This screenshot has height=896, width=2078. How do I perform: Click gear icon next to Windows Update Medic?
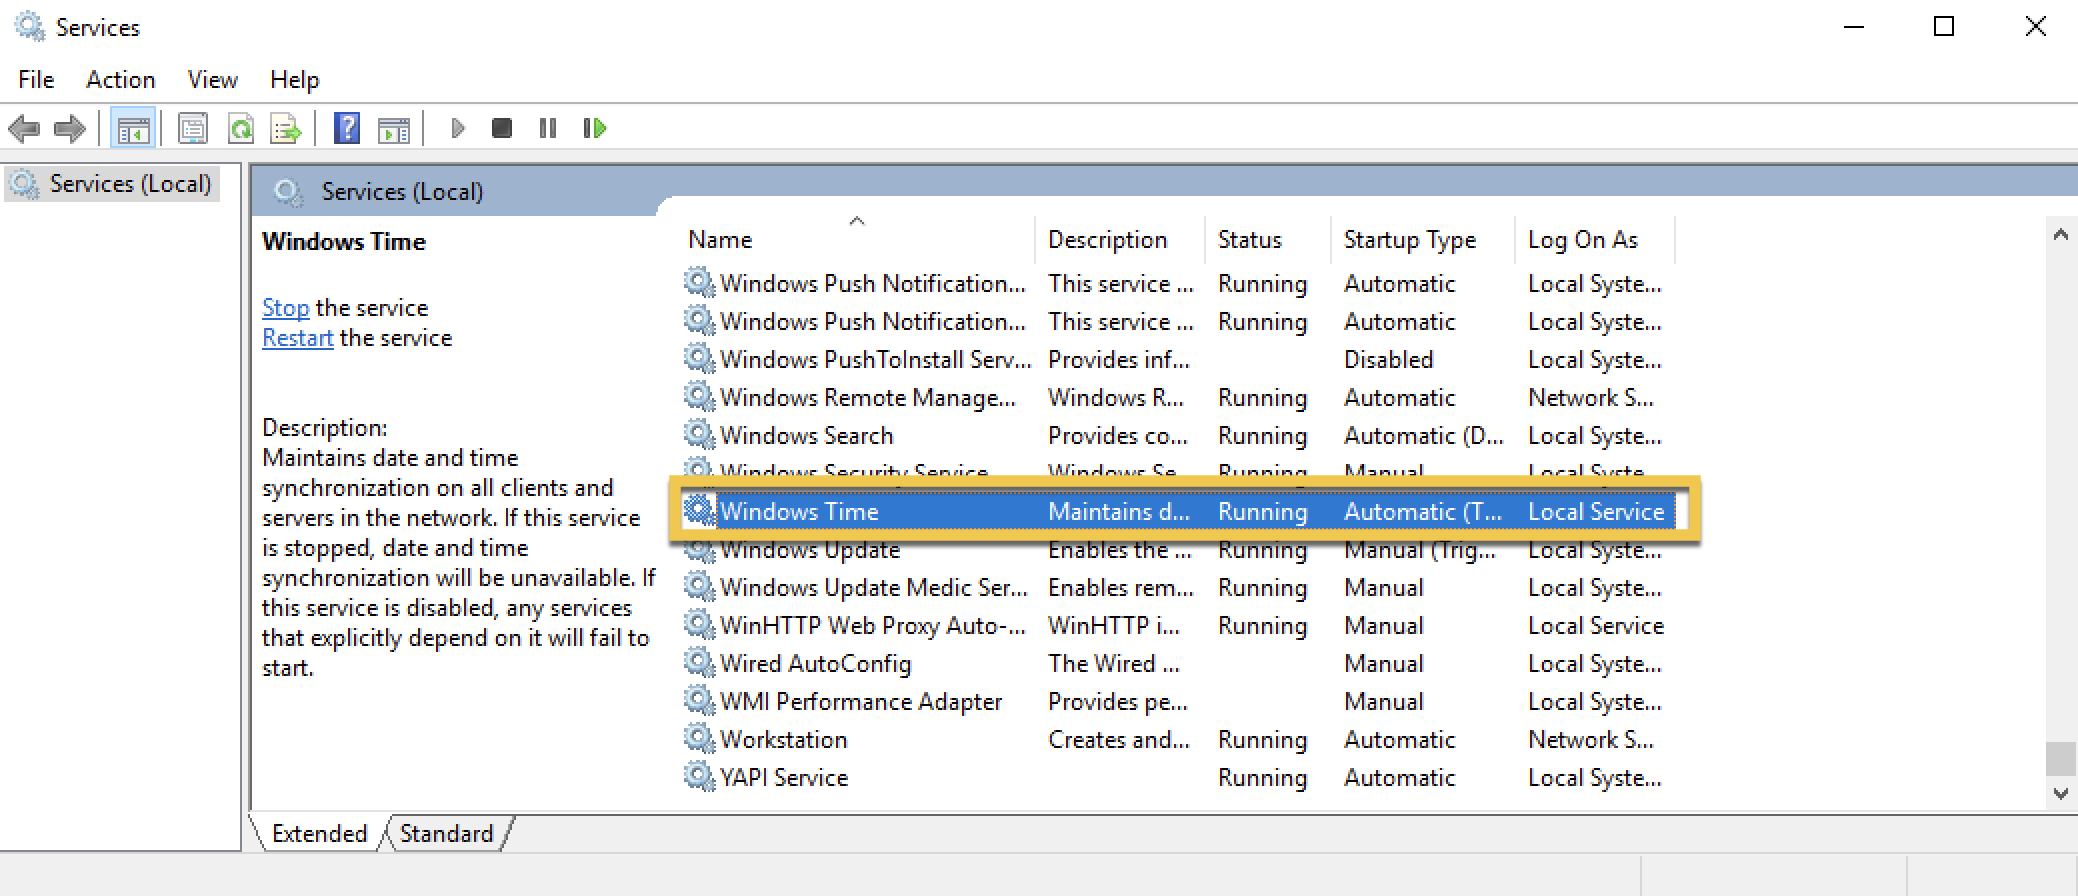[x=699, y=587]
